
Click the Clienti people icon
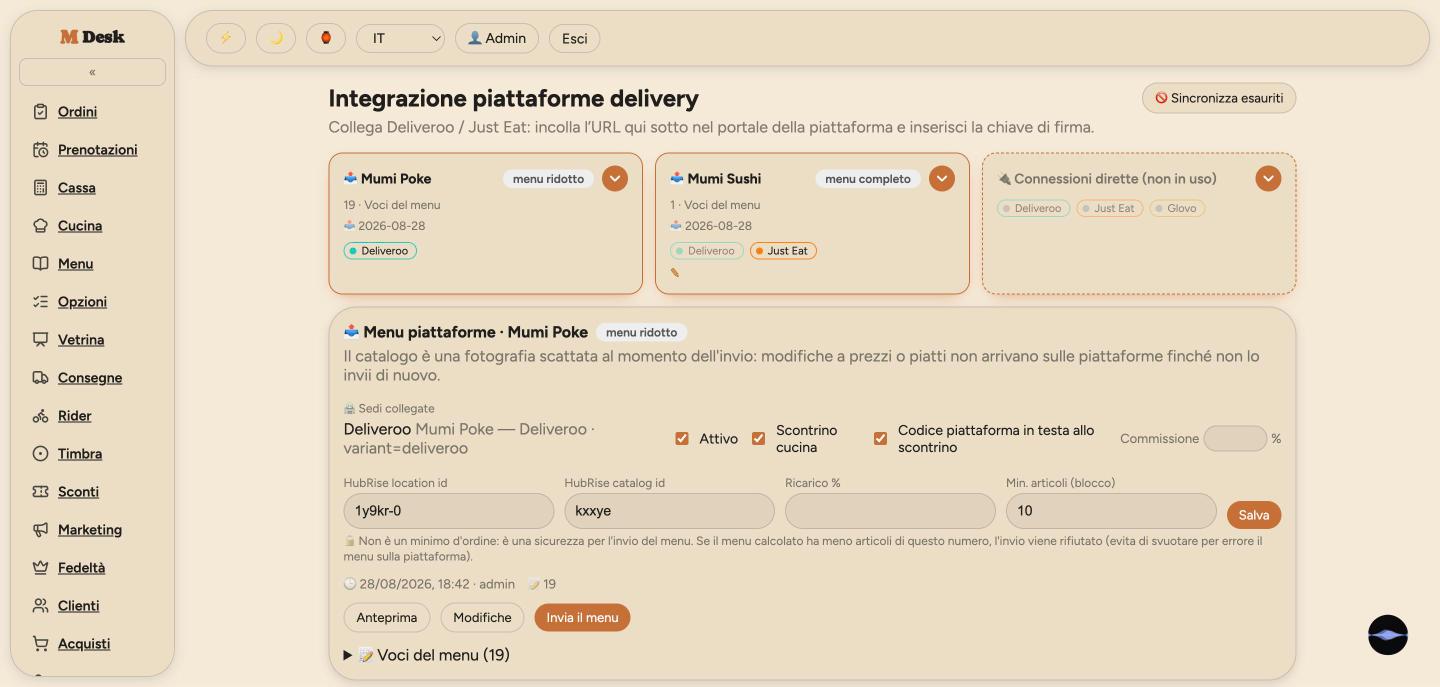pyautogui.click(x=40, y=606)
